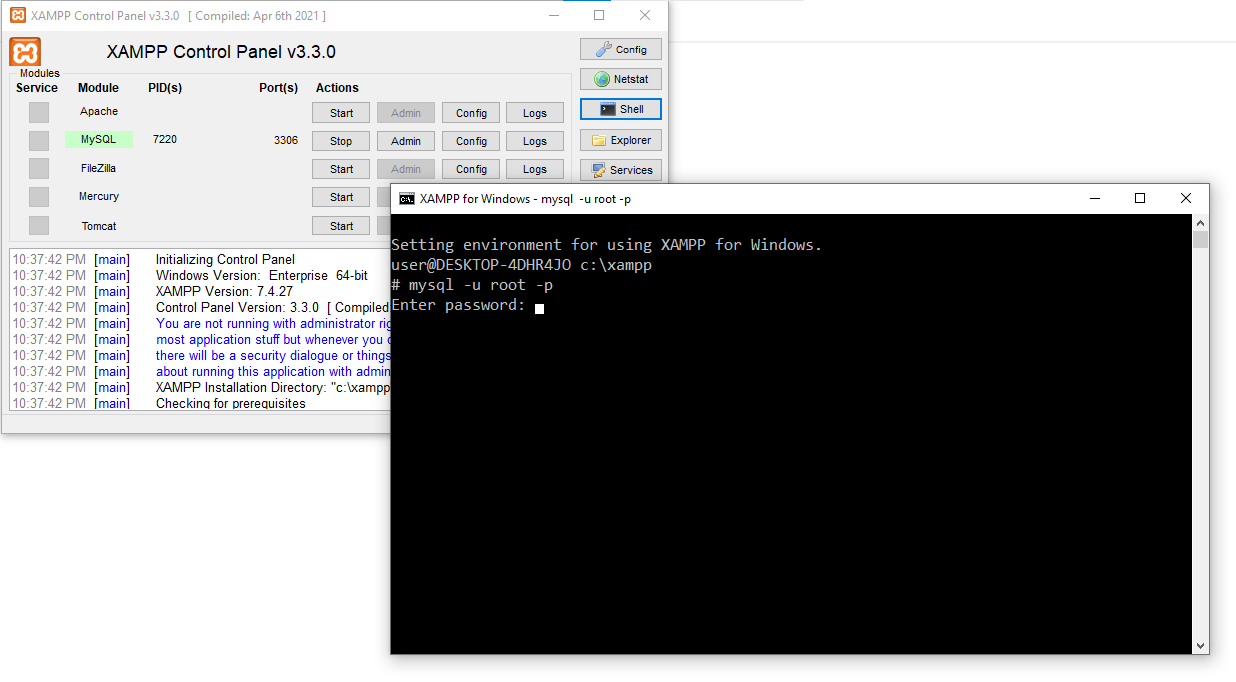Click the shell window scrollbar up arrow
The image size is (1236, 682).
(x=1201, y=221)
